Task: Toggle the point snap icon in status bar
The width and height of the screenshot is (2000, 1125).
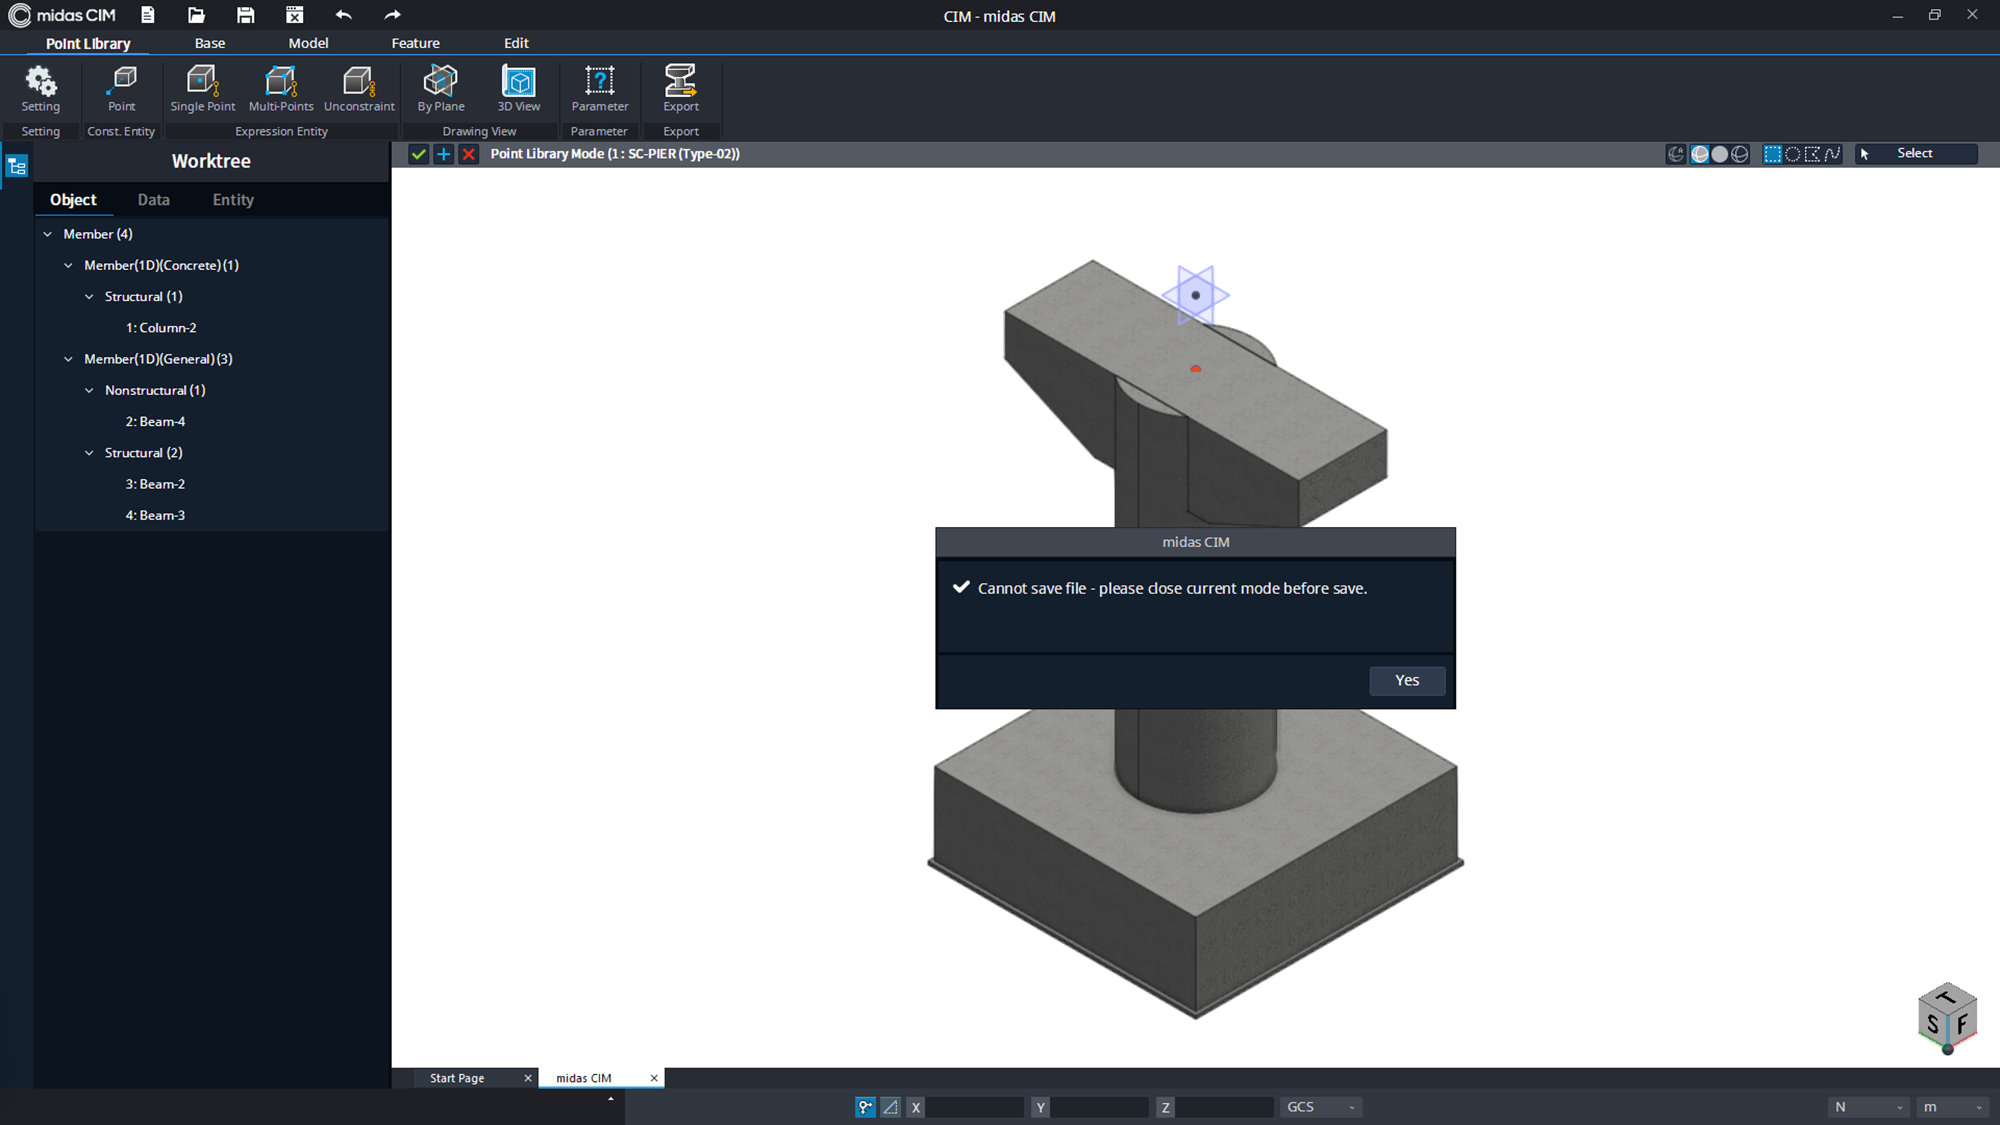Action: [866, 1107]
